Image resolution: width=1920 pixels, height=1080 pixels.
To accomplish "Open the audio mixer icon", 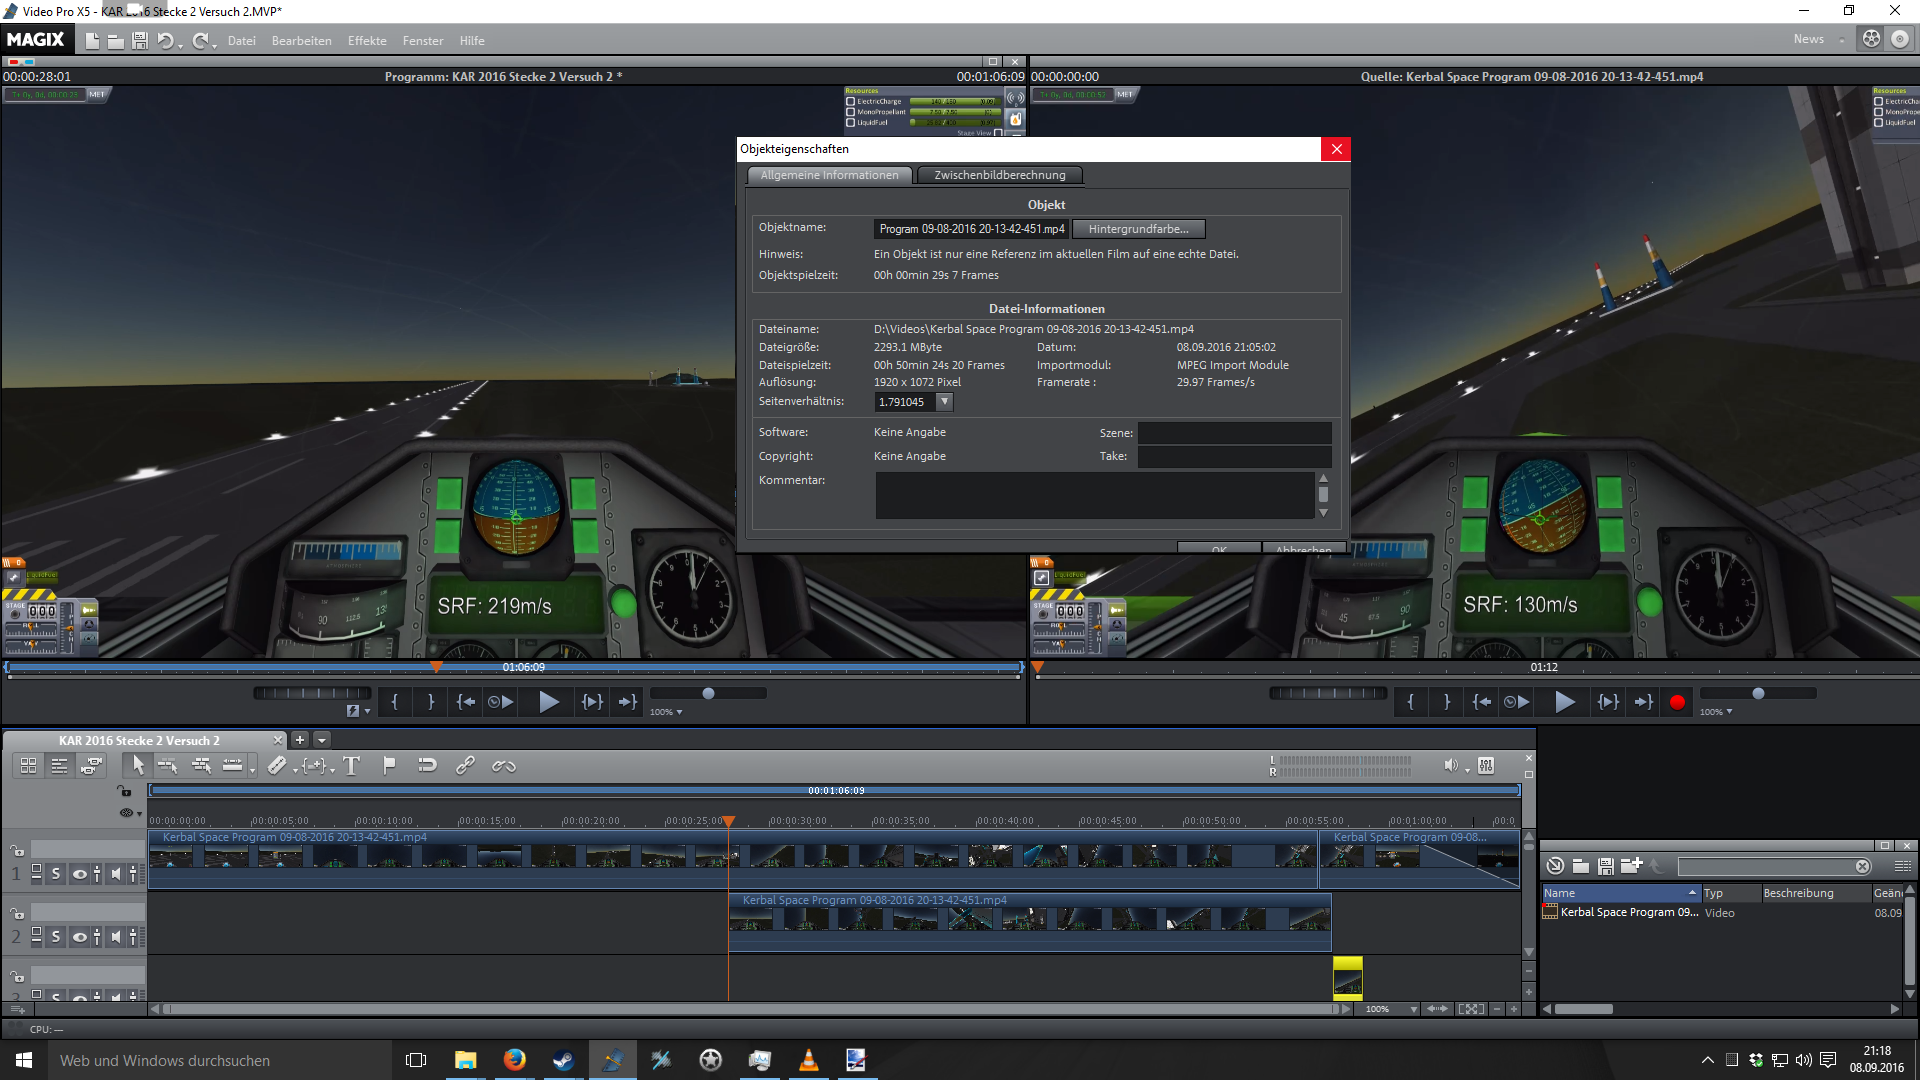I will click(x=1486, y=766).
